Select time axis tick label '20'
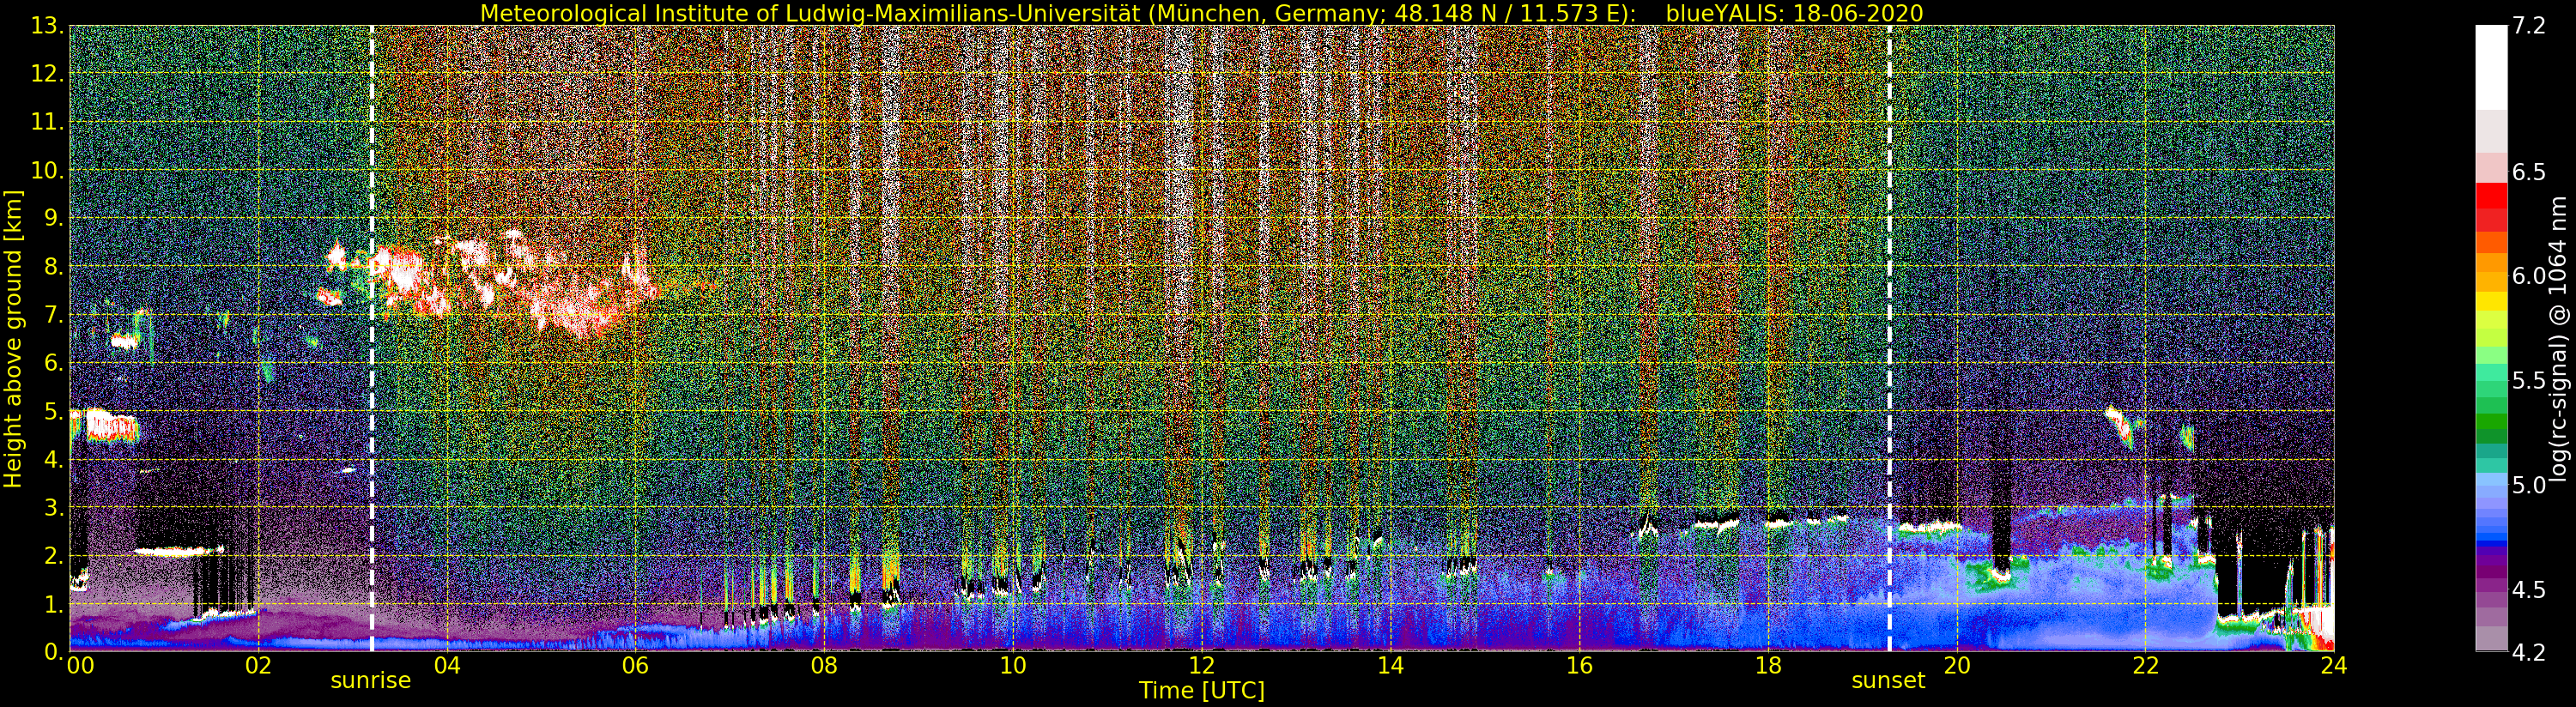Screen dimensions: 2576x707 pos(1957,665)
